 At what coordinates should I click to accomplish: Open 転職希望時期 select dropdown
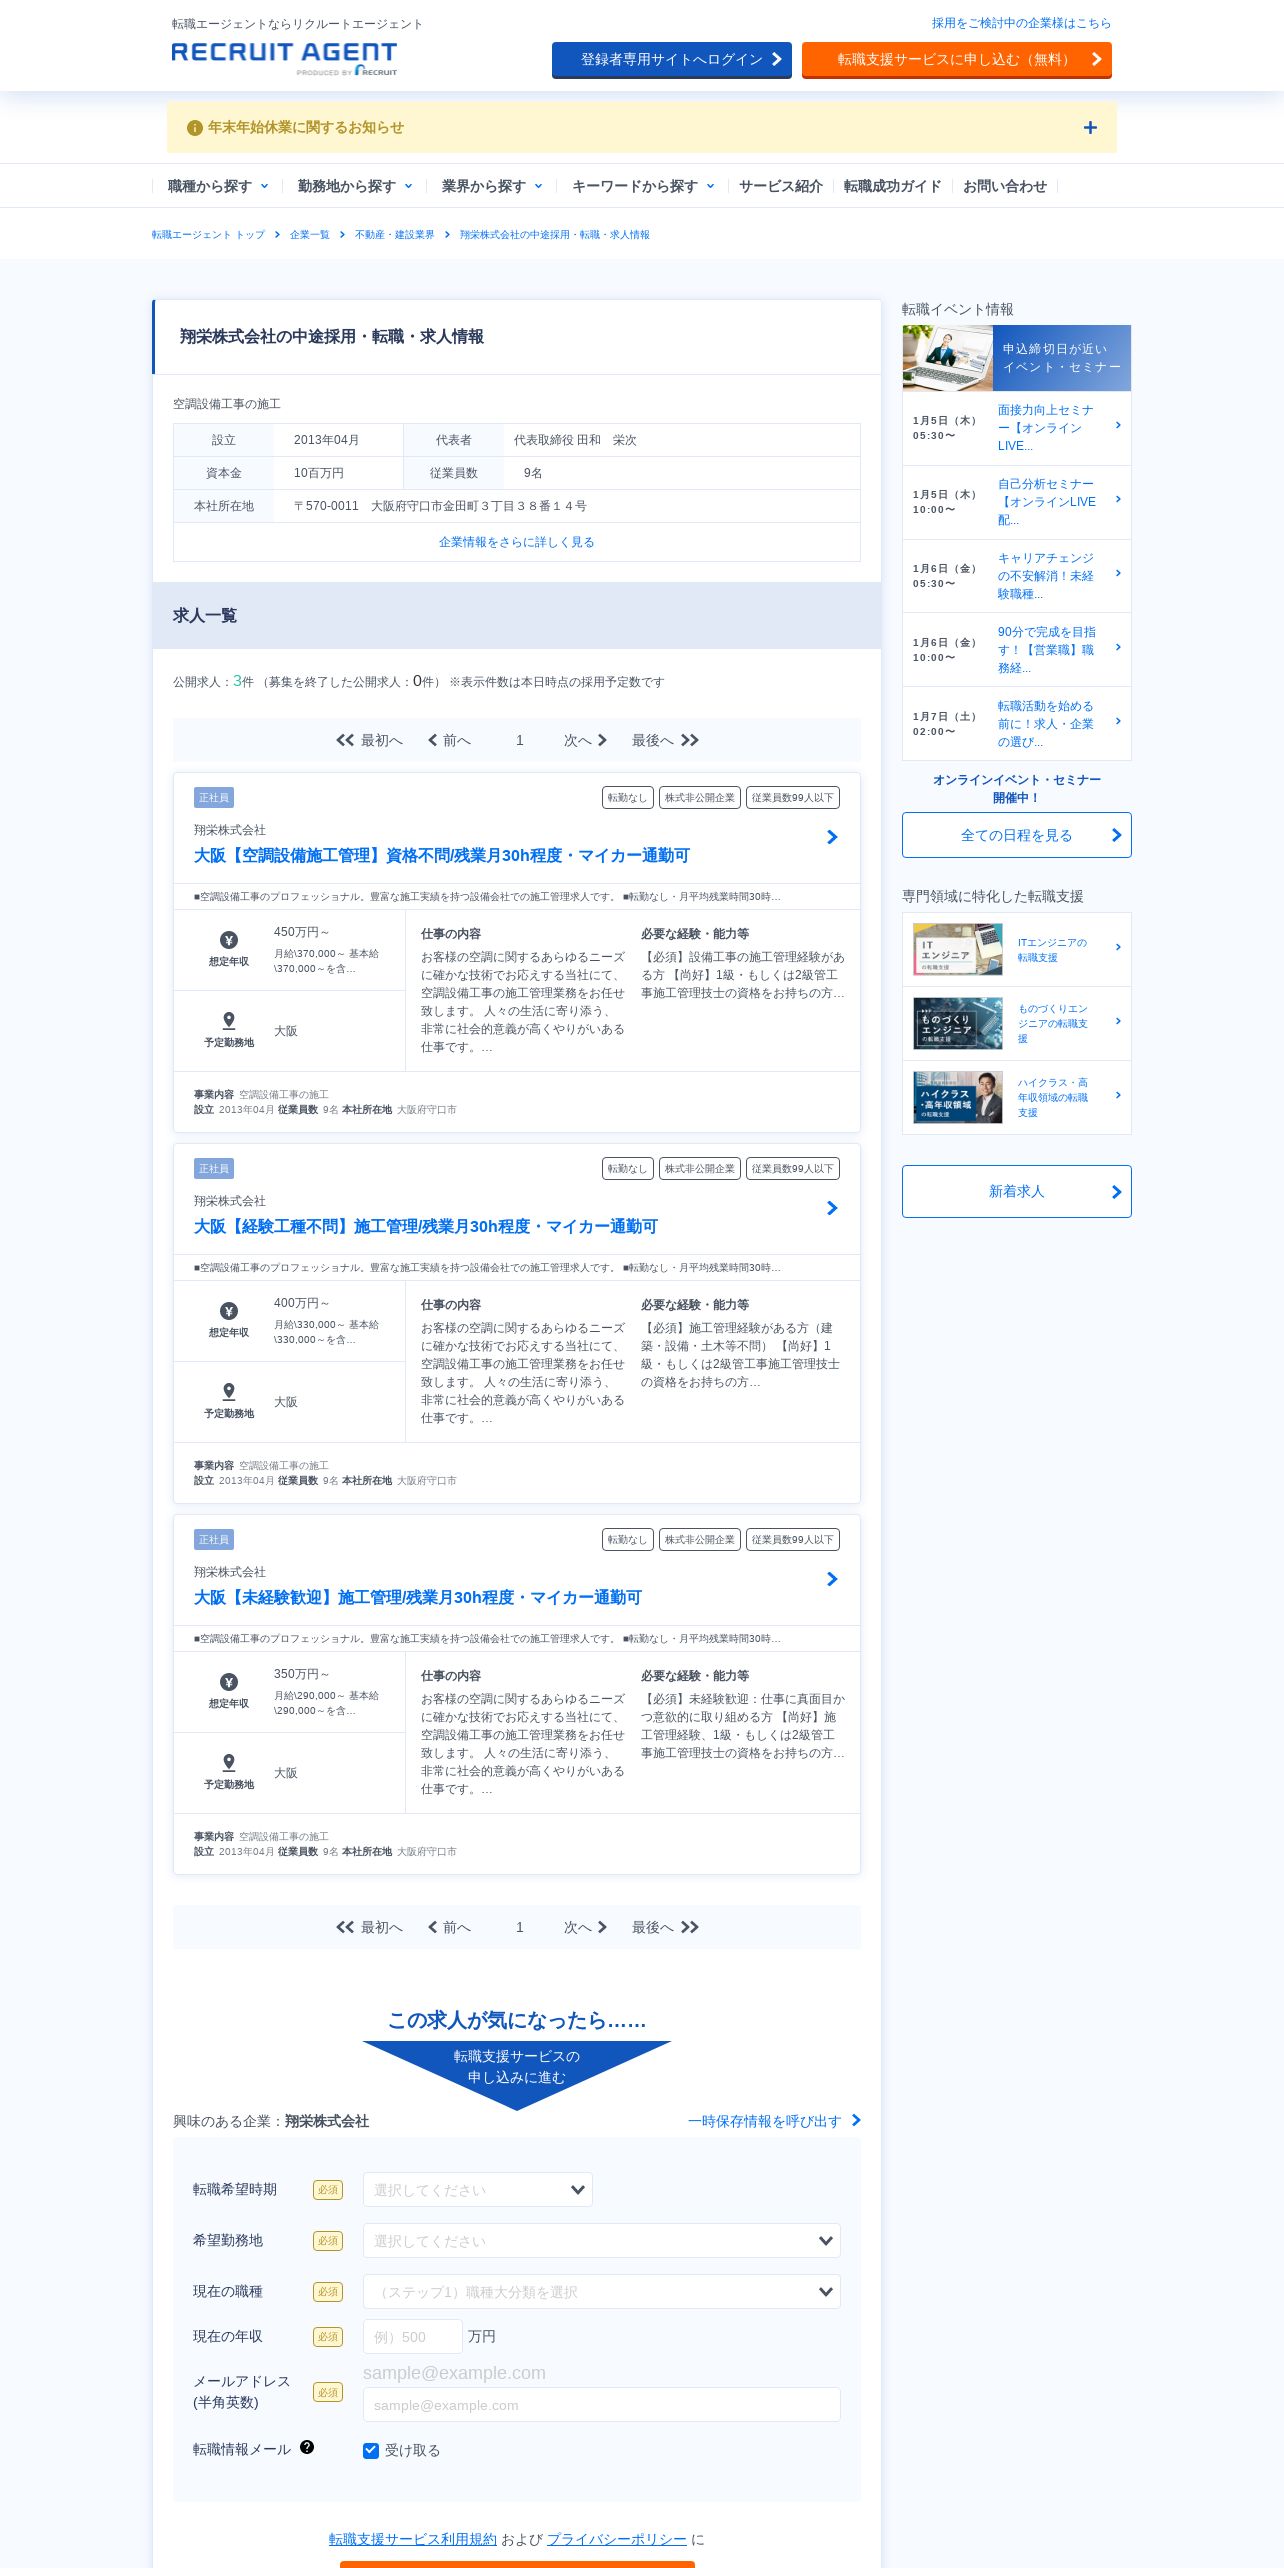pos(478,2189)
